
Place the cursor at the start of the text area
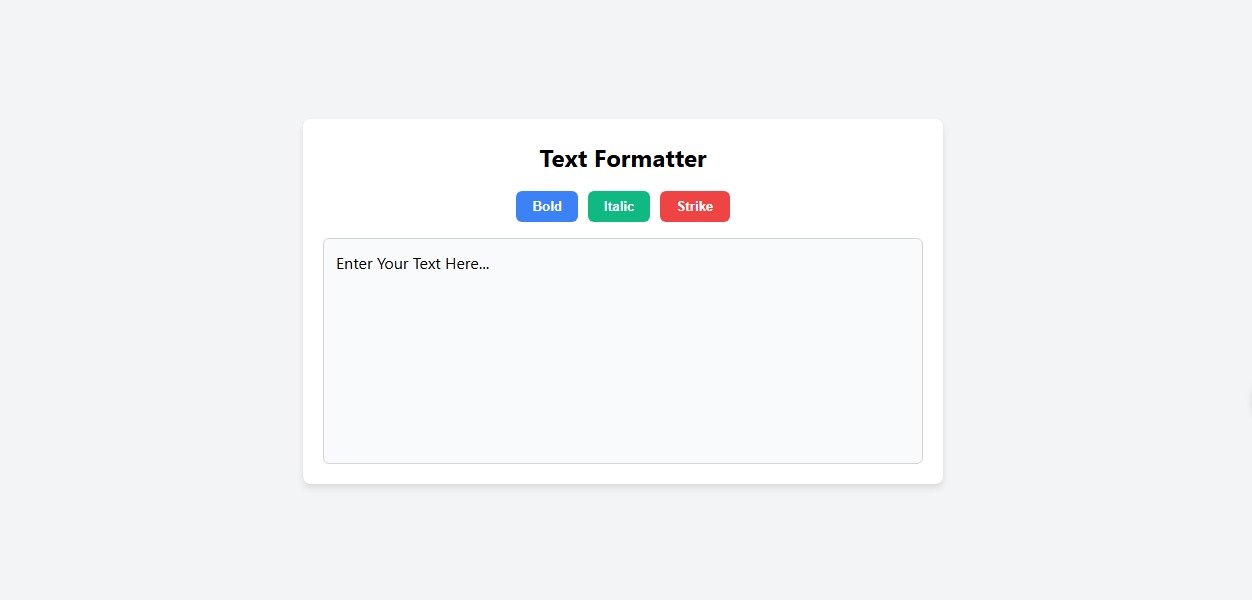coord(337,264)
